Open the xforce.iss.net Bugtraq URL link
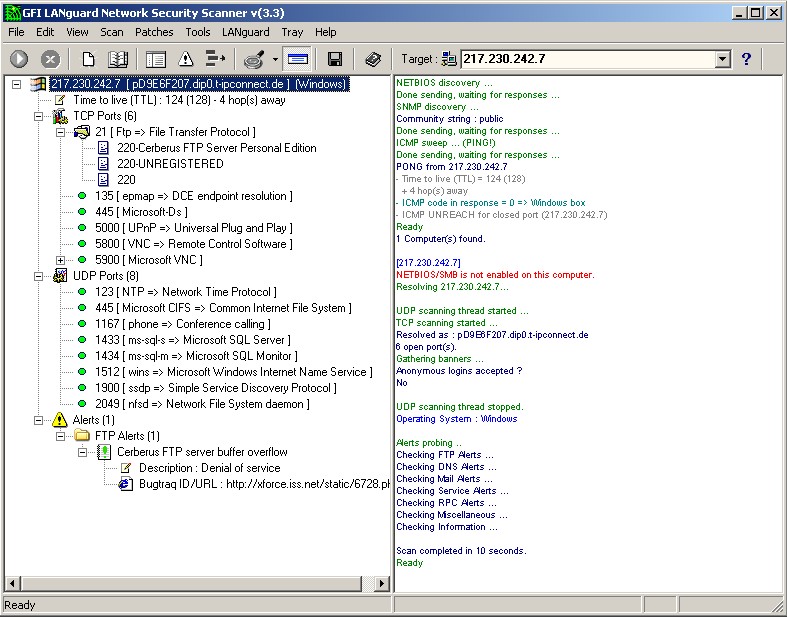787x617 pixels. (x=308, y=484)
